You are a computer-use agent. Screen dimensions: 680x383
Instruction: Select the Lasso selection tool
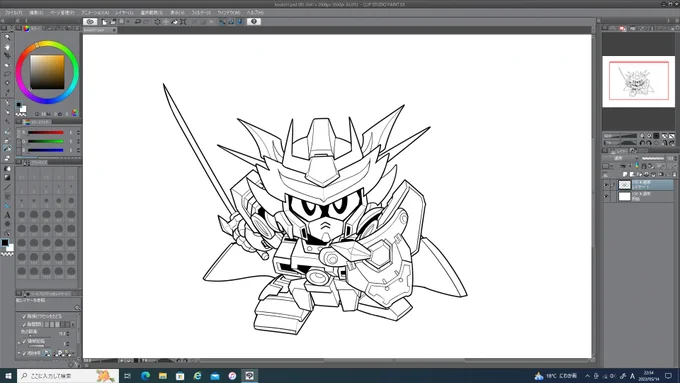click(7, 74)
